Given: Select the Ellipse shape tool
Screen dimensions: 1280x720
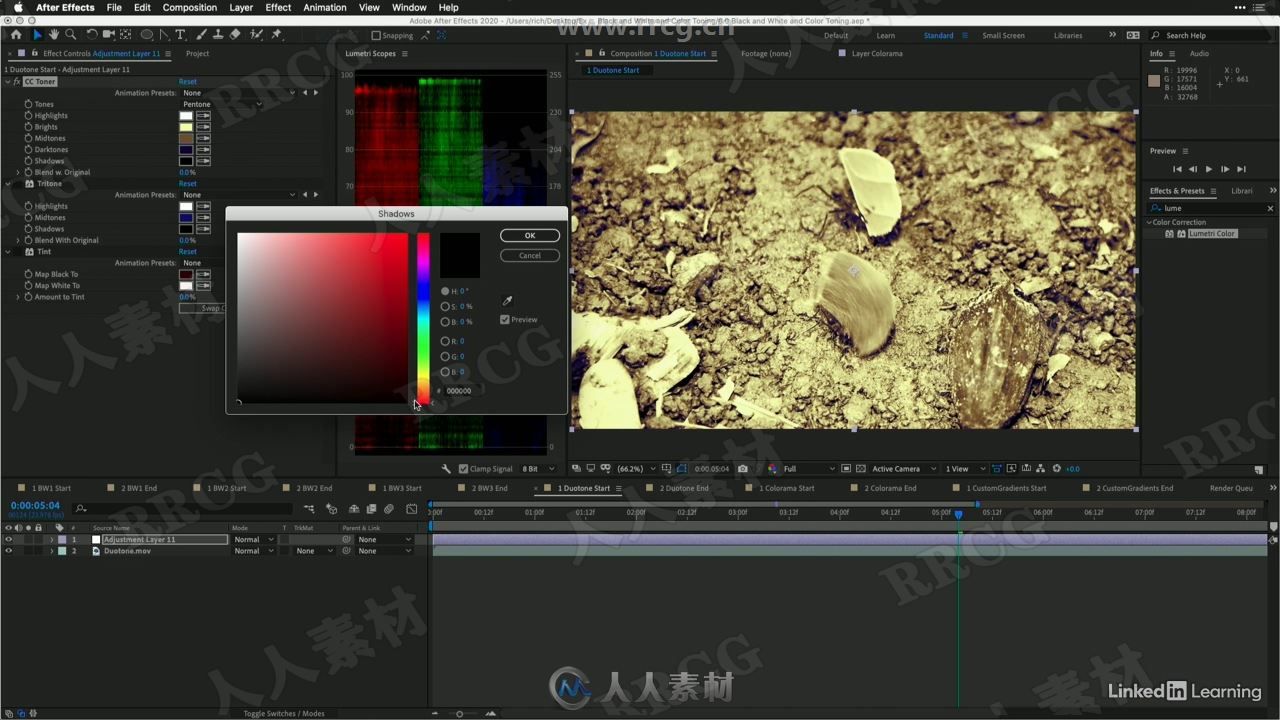Looking at the screenshot, I should [147, 34].
